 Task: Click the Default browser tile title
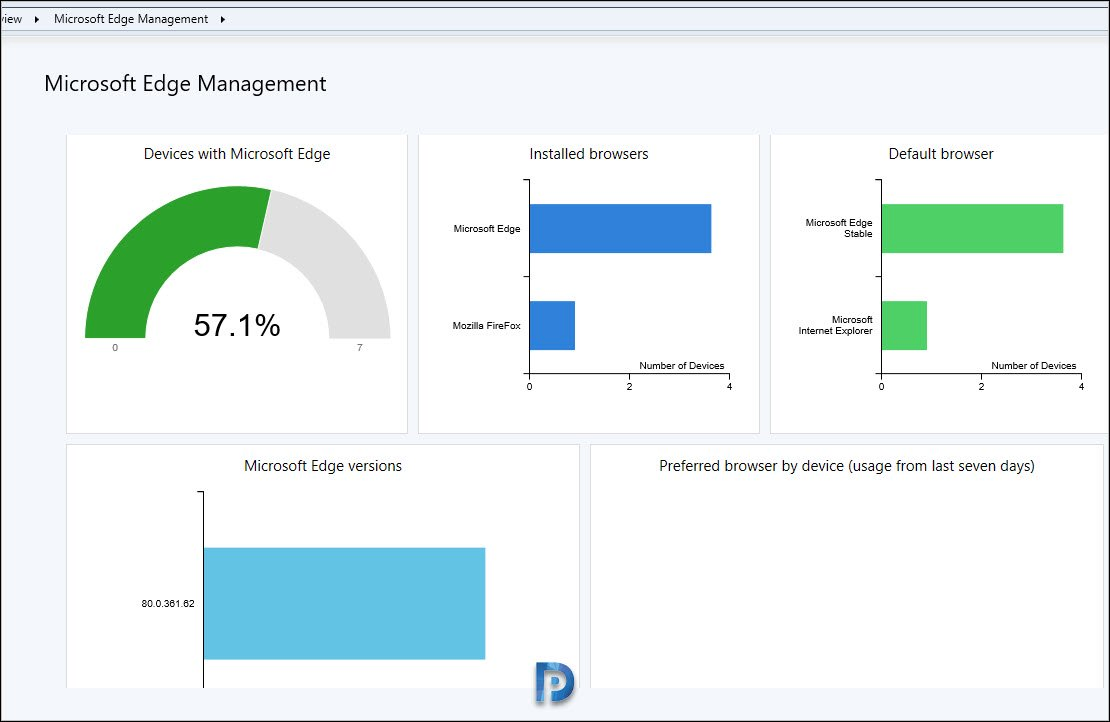tap(941, 154)
